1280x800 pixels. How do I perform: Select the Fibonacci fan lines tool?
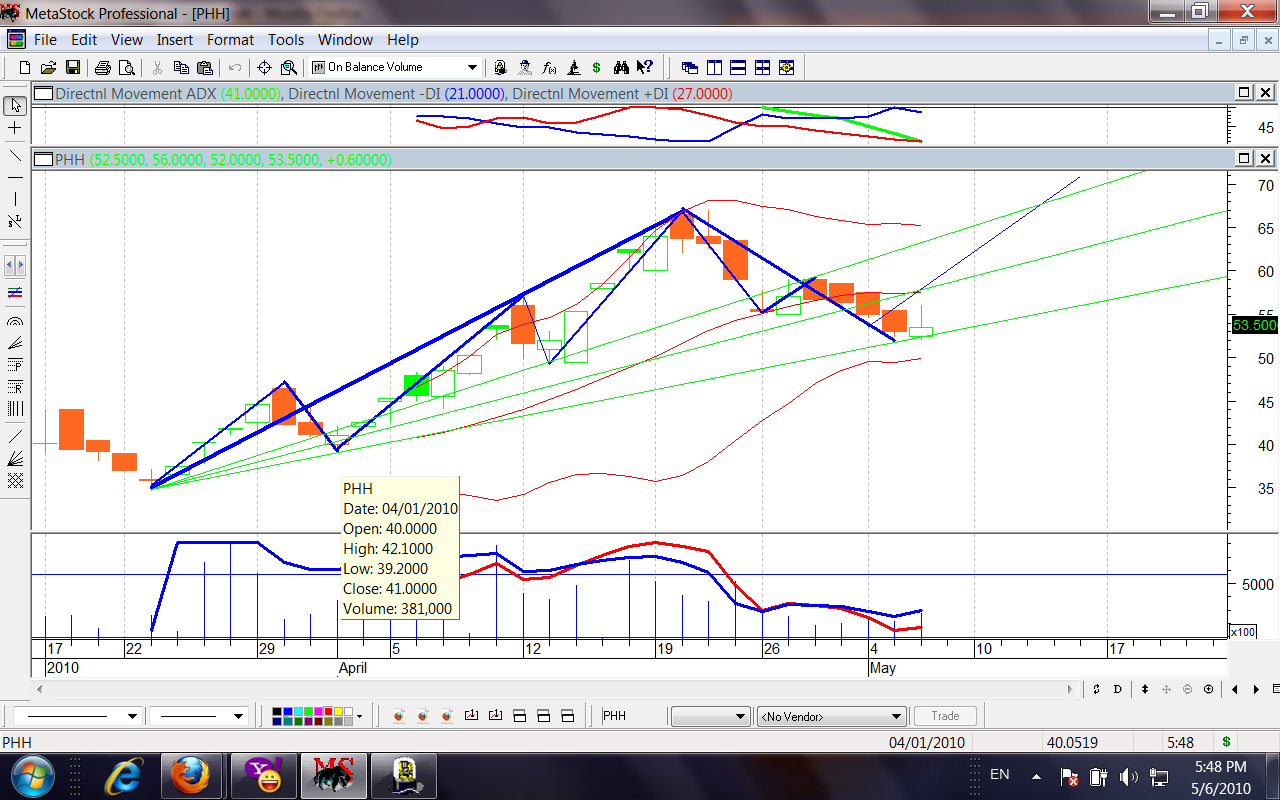point(15,344)
